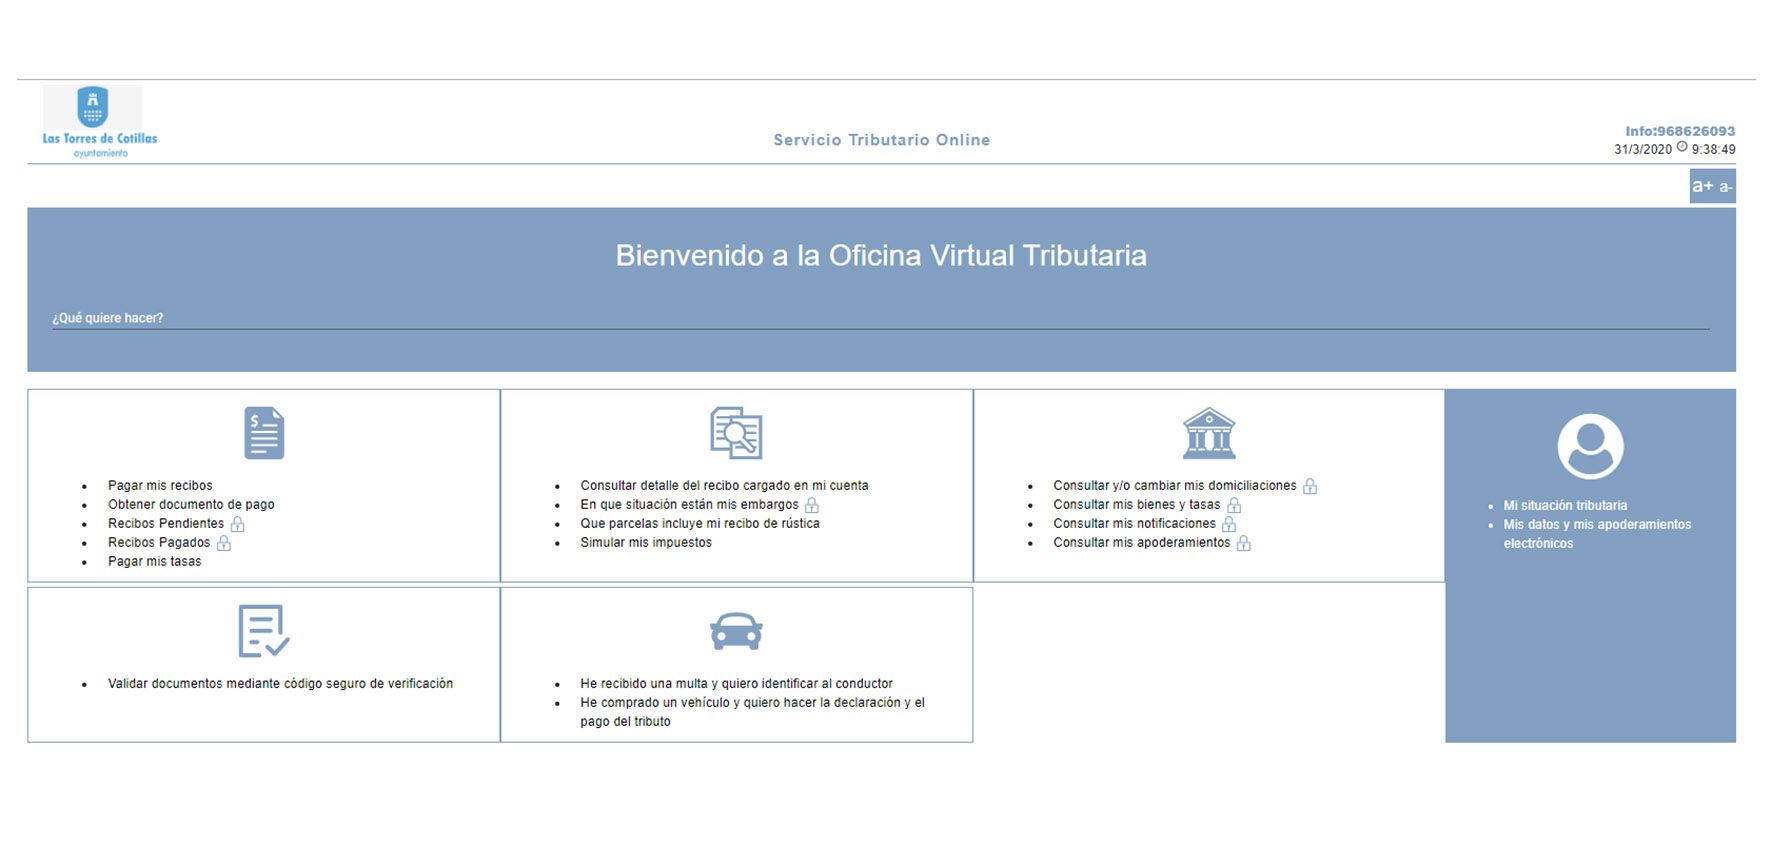Open He recibido una multa link
Screen dimensions: 1772x866
(x=736, y=684)
